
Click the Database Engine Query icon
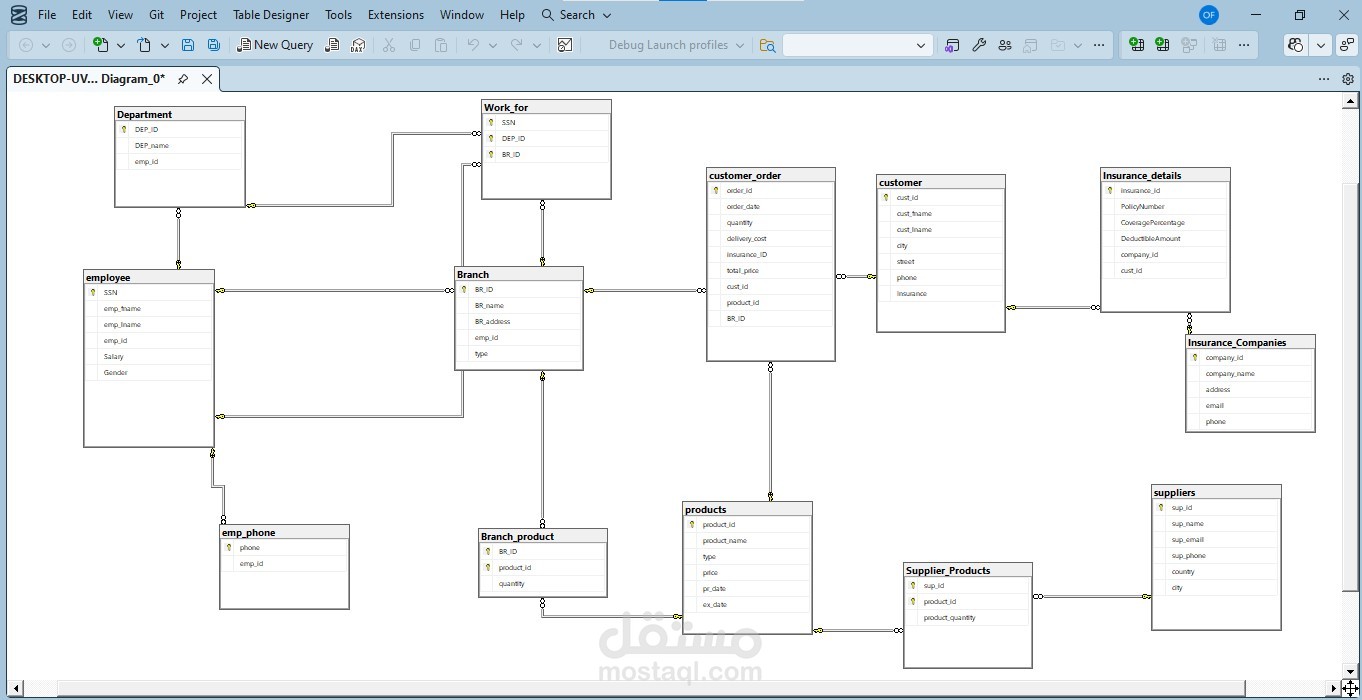(x=332, y=45)
